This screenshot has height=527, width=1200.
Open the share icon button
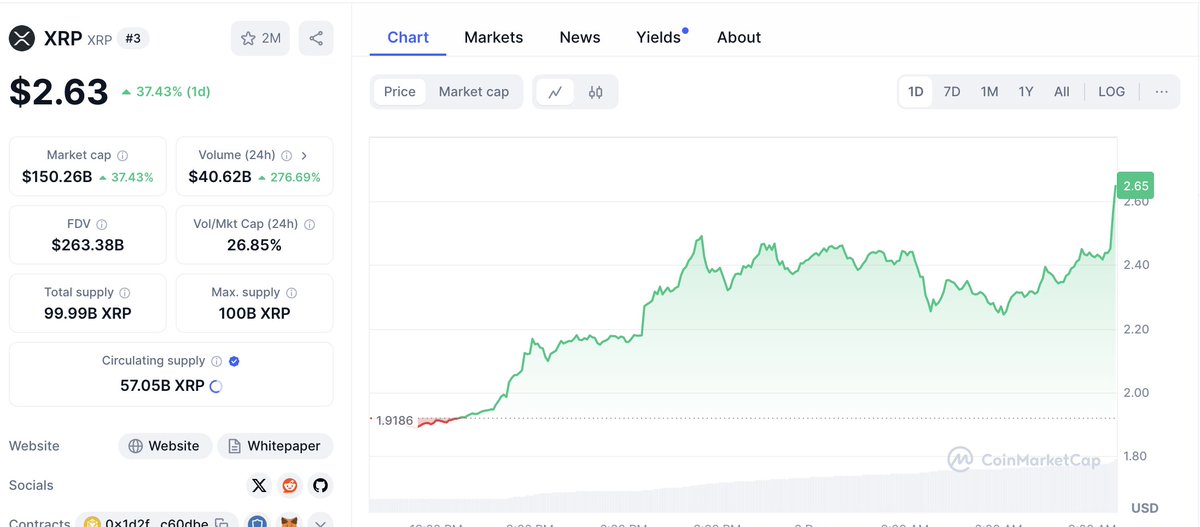tap(316, 39)
